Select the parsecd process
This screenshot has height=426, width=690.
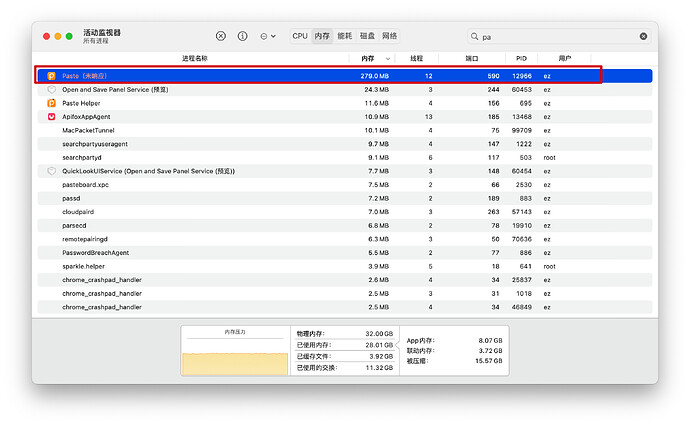click(x=345, y=225)
